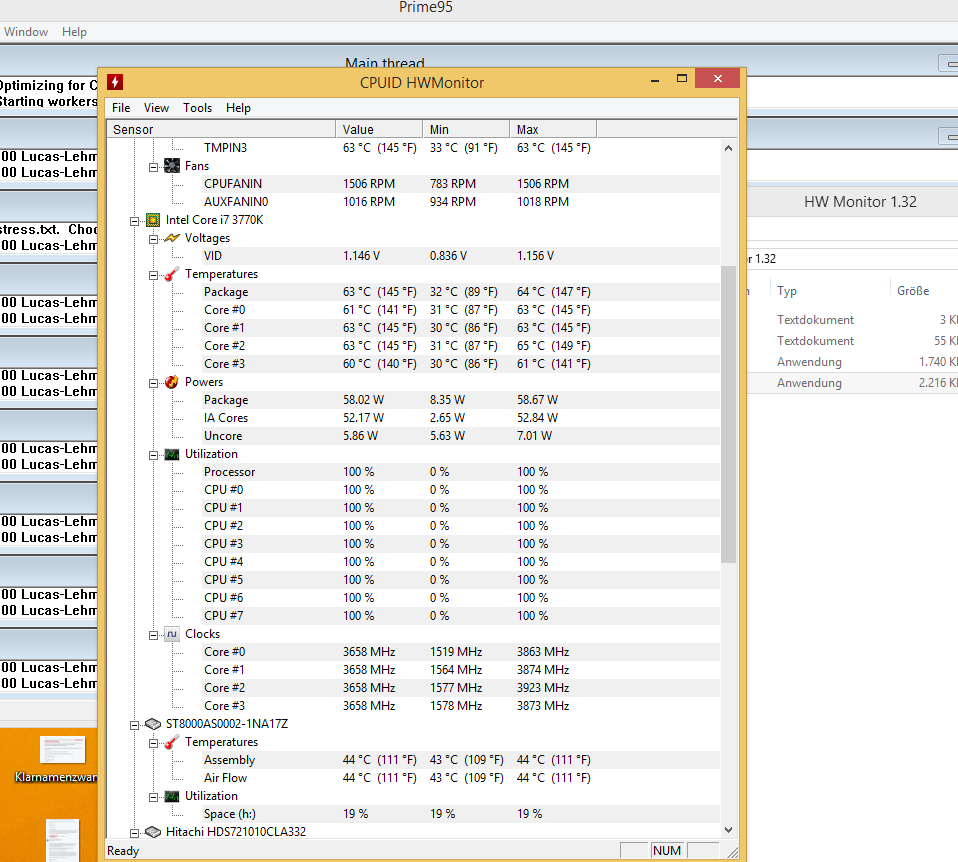Collapse the Powers node

point(153,383)
